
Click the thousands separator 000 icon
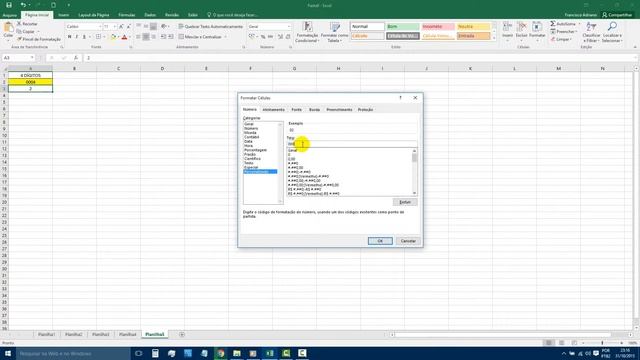click(x=270, y=37)
